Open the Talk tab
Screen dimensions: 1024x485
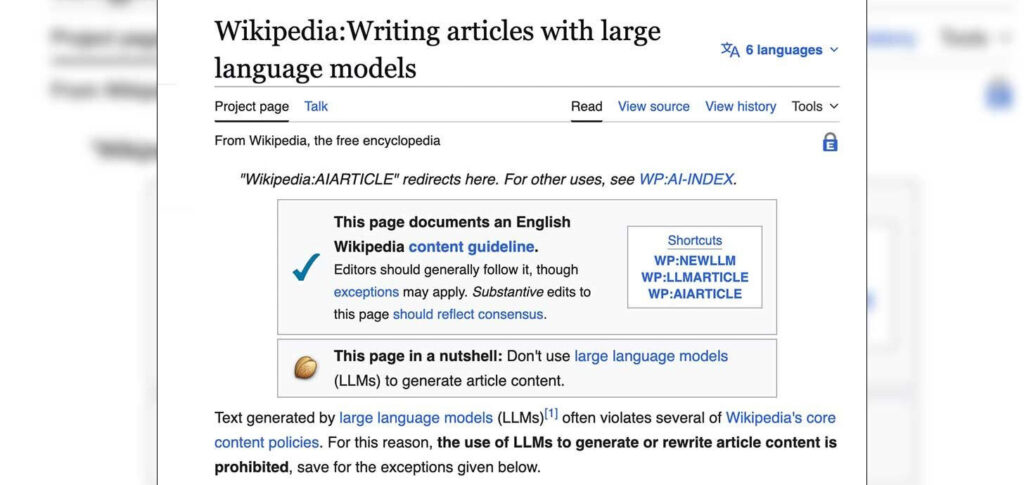pos(316,106)
